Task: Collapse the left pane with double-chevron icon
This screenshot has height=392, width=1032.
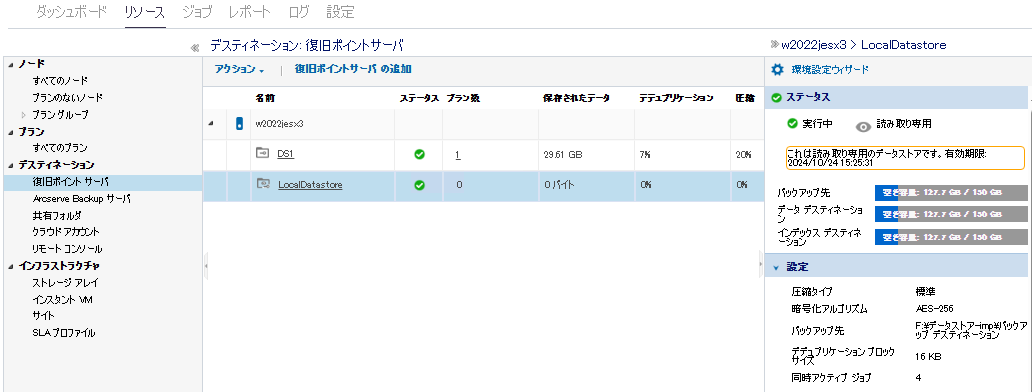Action: [x=195, y=47]
